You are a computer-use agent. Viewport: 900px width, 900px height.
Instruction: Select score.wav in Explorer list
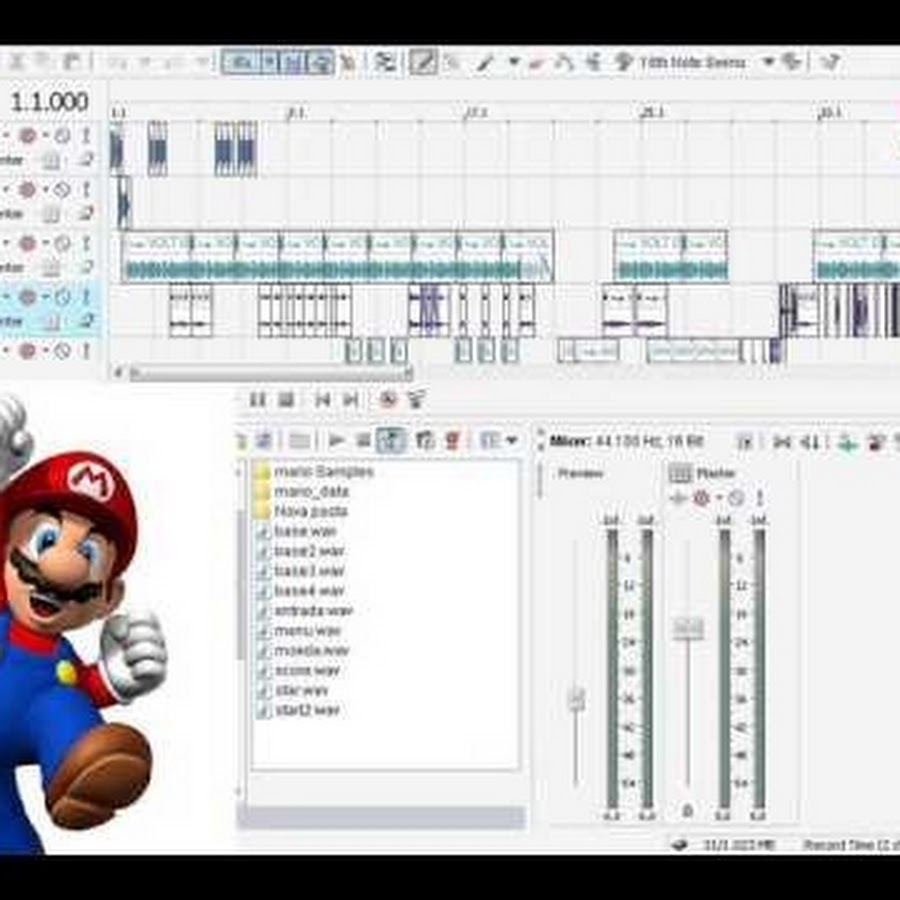298,670
